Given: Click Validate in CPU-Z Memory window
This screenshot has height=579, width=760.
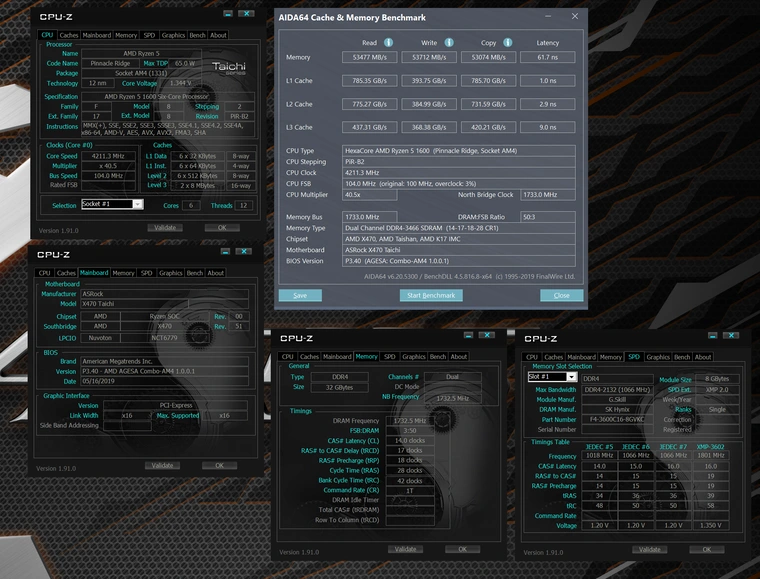Looking at the screenshot, I should click(405, 549).
